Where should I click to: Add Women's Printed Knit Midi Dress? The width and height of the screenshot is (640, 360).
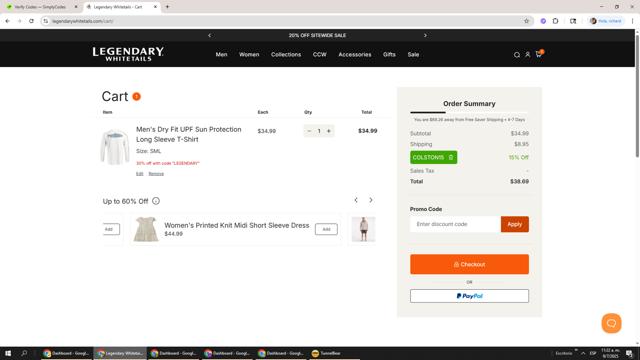pos(326,229)
